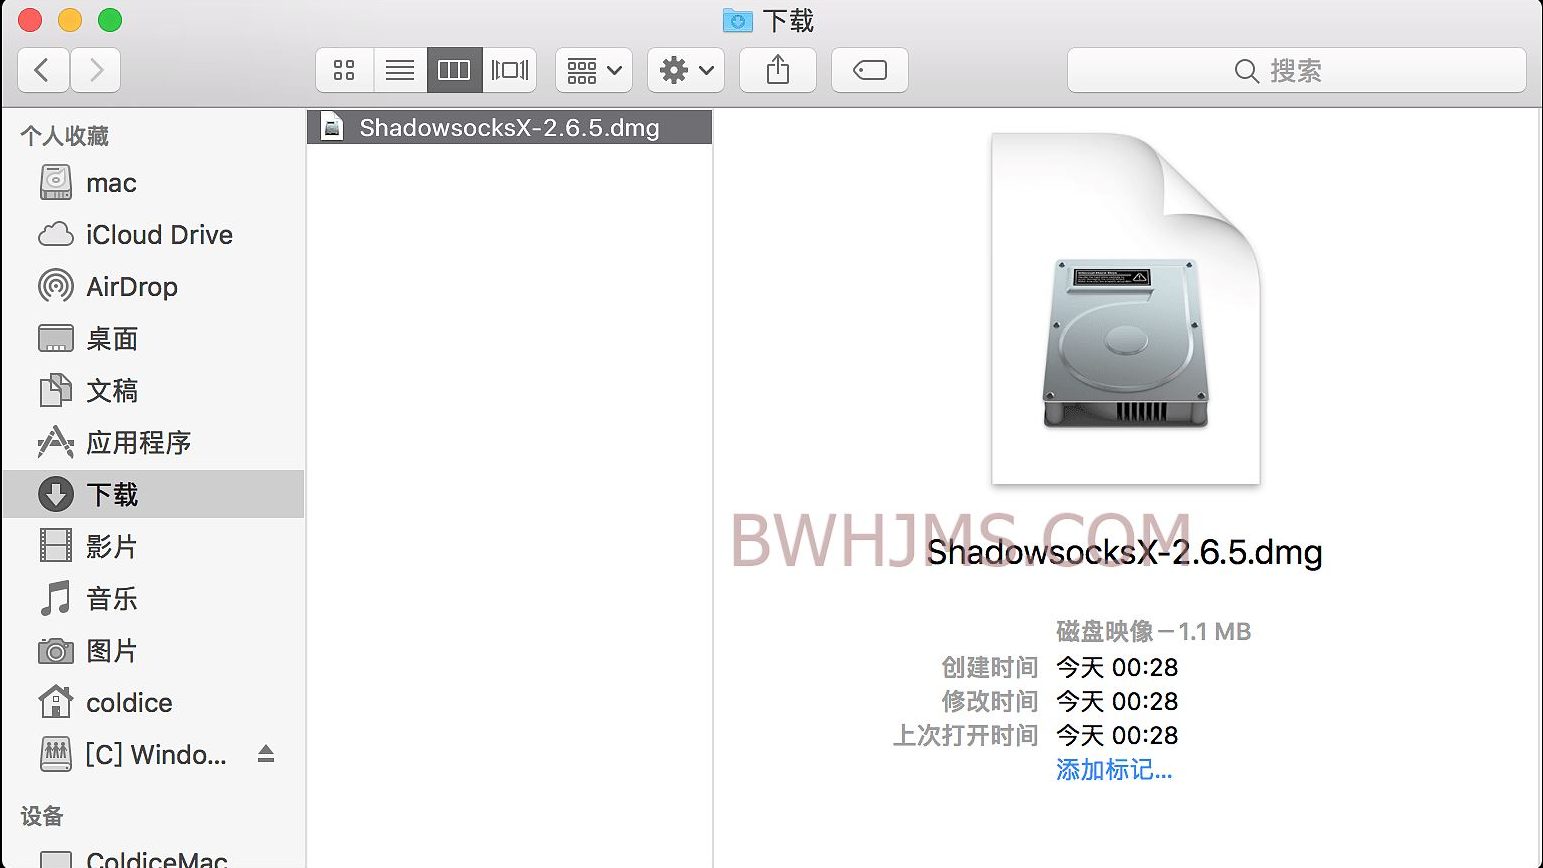Switch to Cover Flow view
1543x868 pixels.
click(510, 70)
